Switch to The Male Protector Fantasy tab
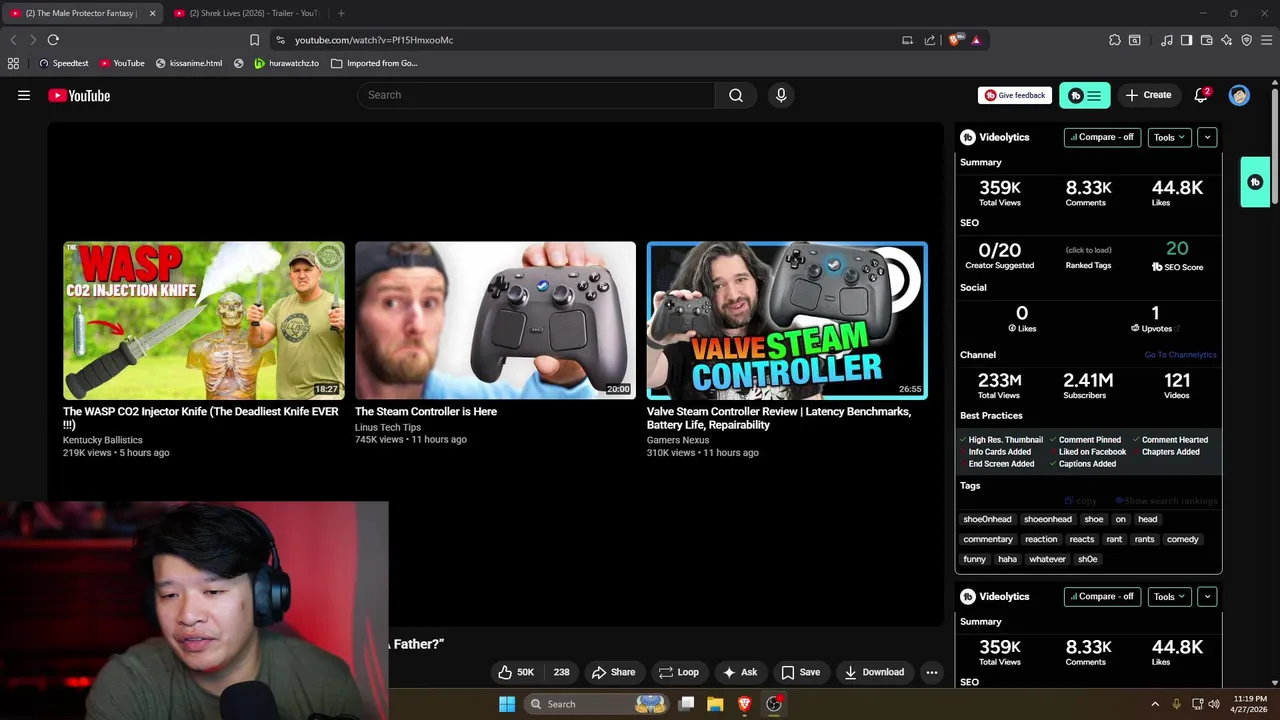This screenshot has width=1280, height=720. click(x=81, y=13)
